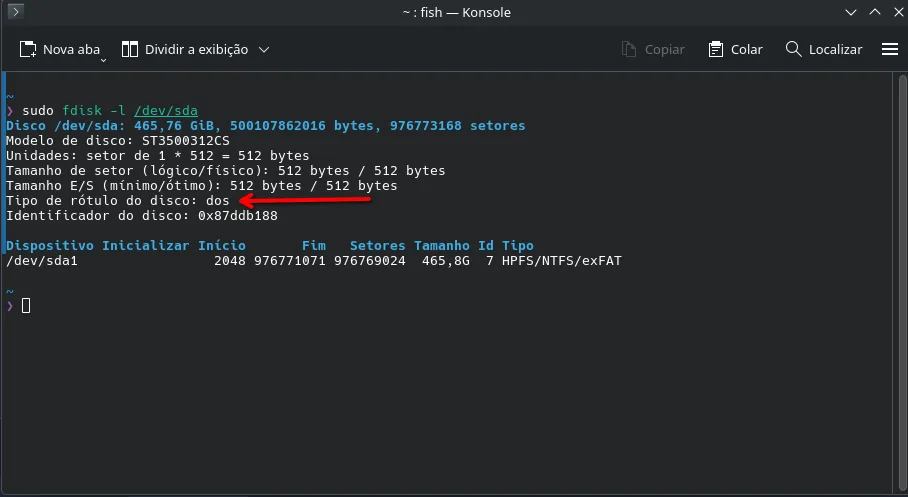Open search with Localizar
Image resolution: width=908 pixels, height=497 pixels.
point(824,50)
